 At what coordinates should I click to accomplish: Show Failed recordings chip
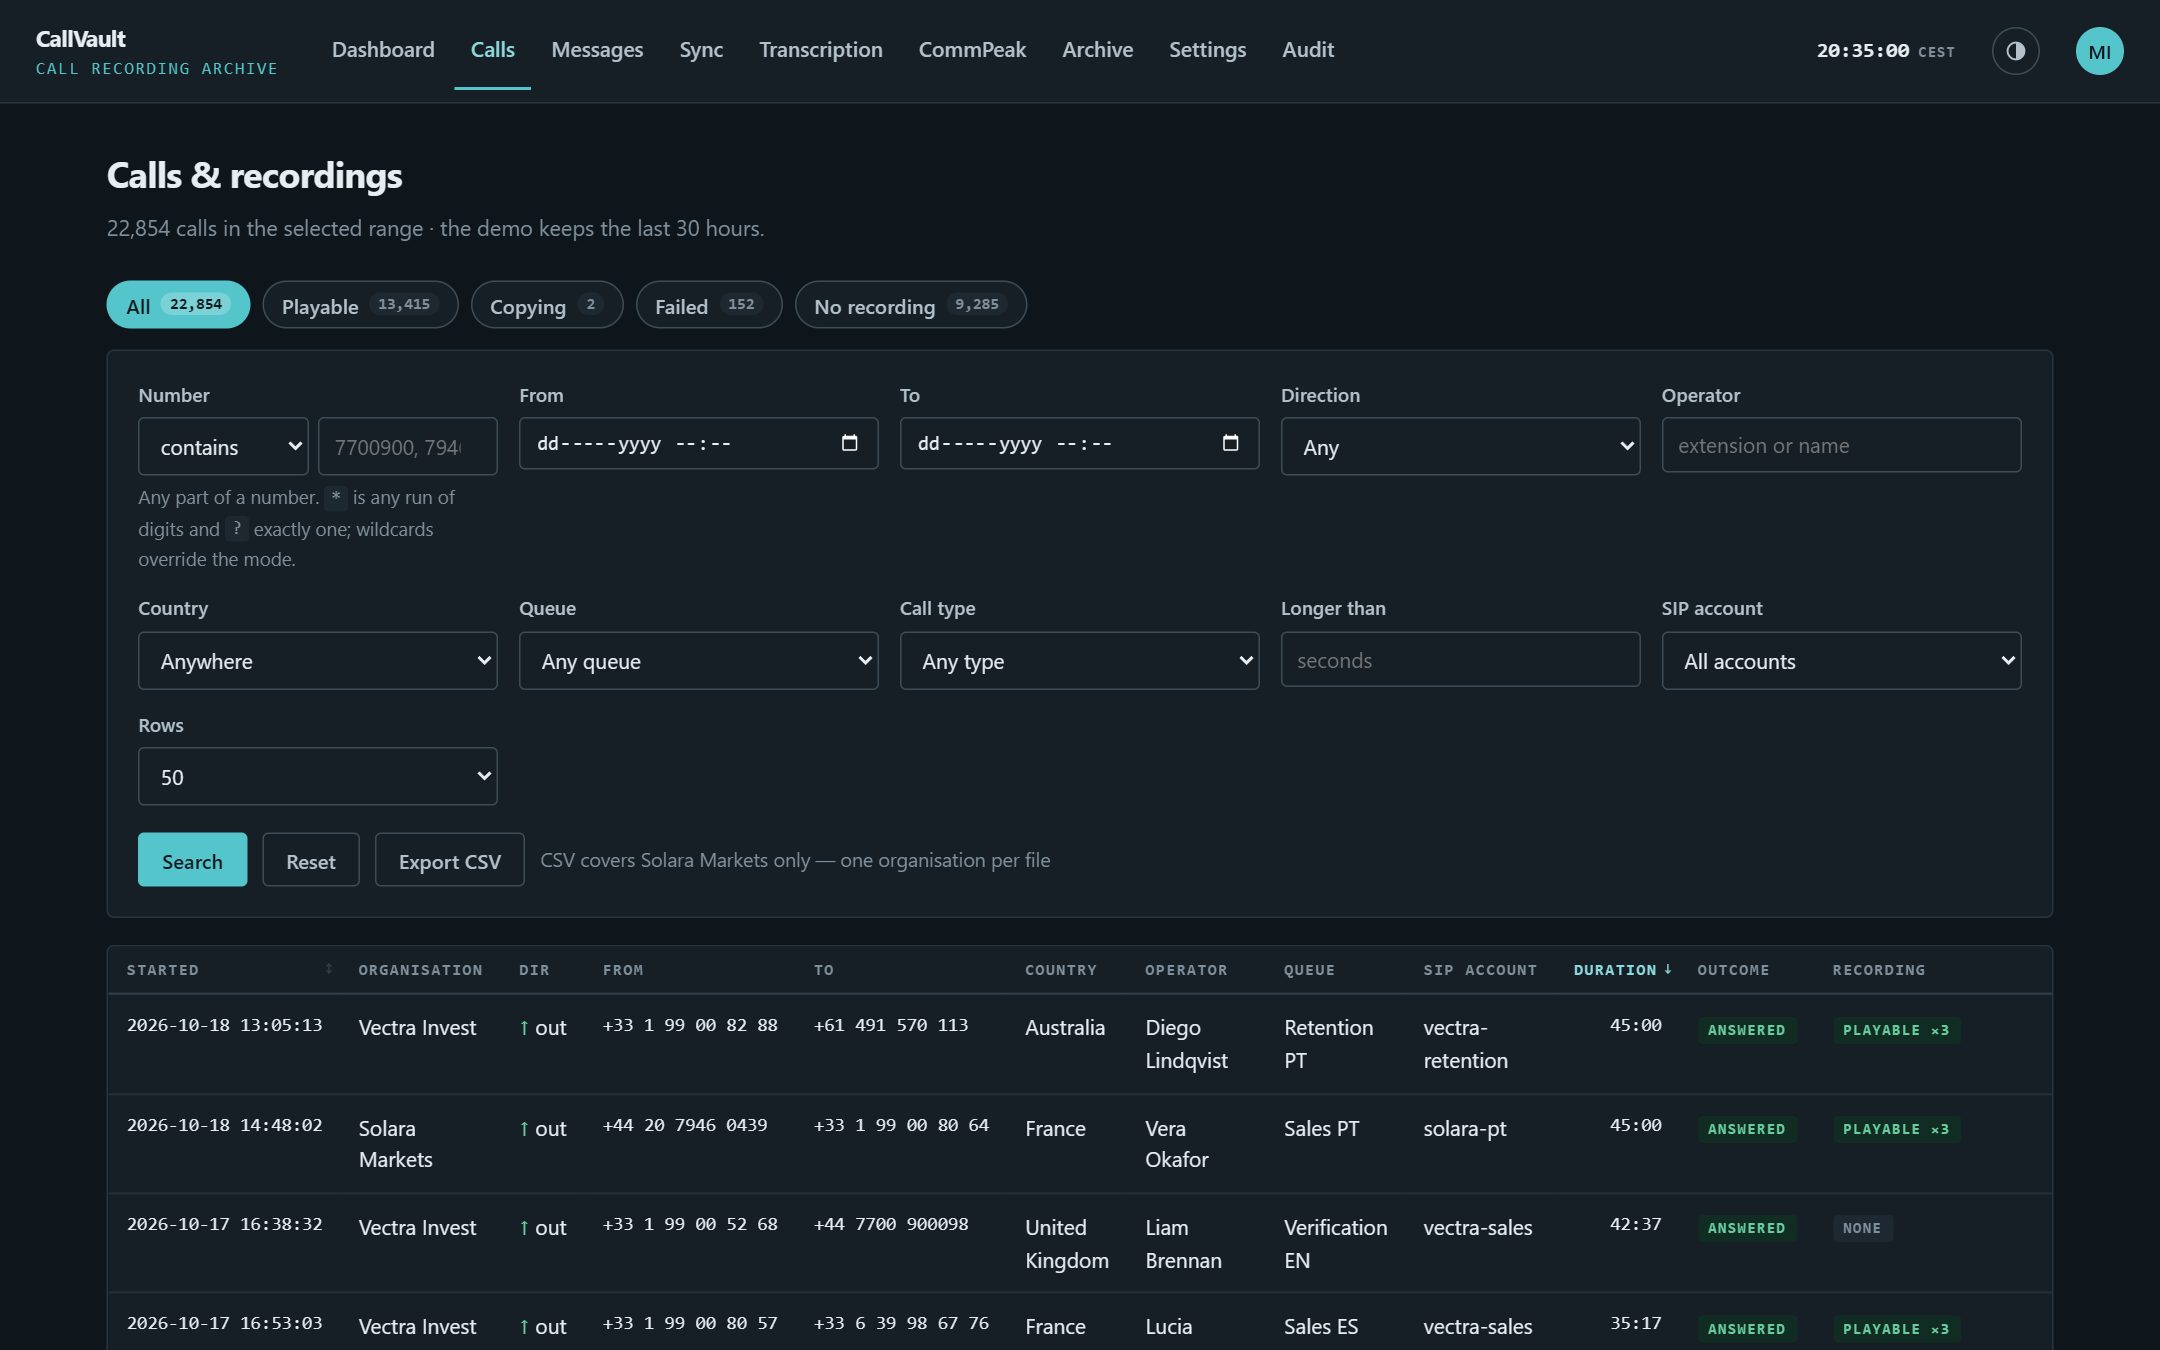(x=709, y=305)
